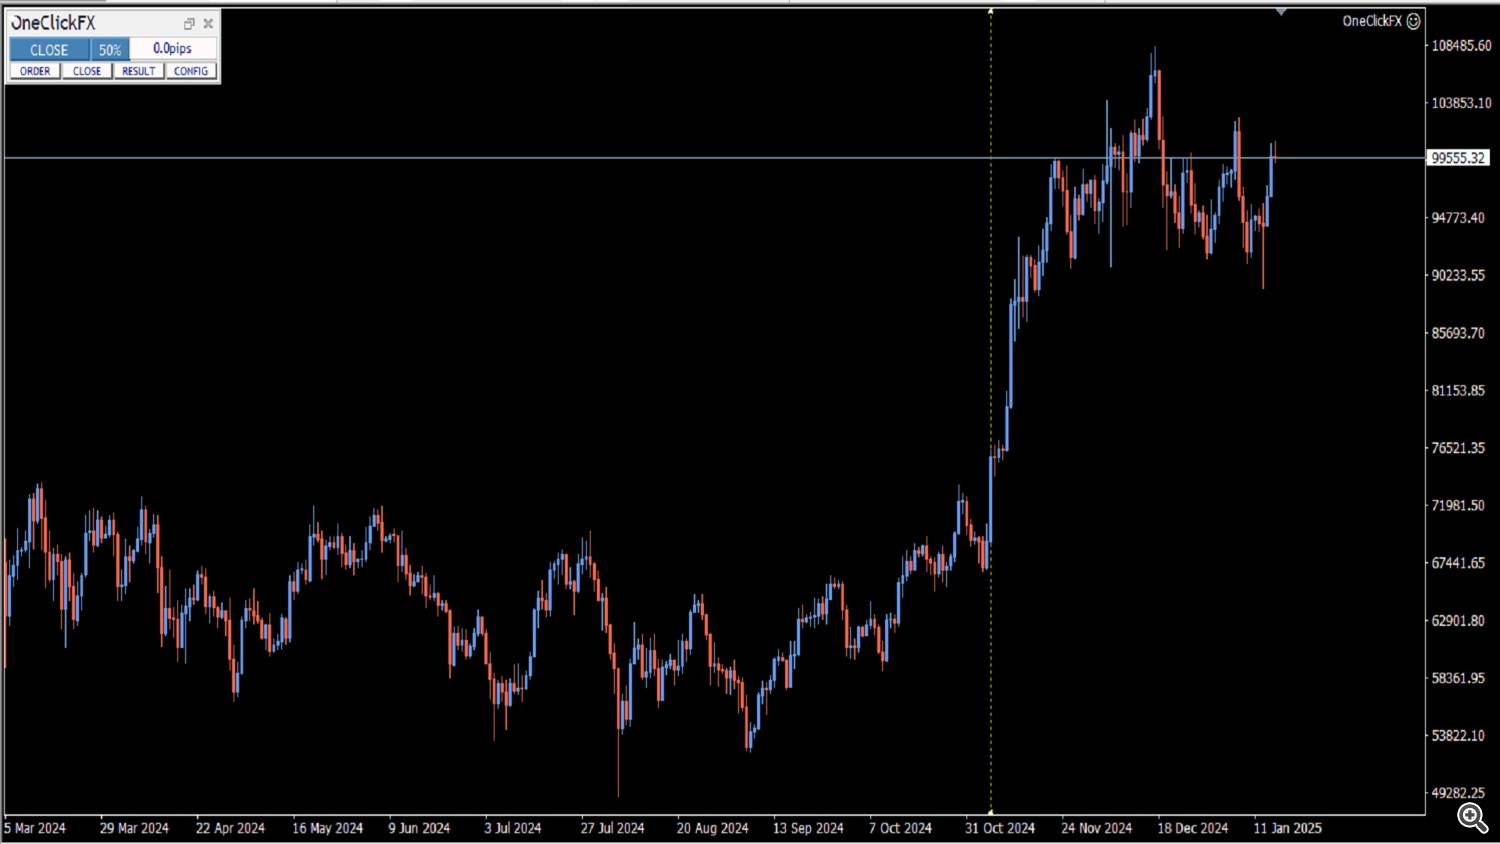Viewport: 1500px width, 844px height.
Task: Click the 90233.55 price scale label
Action: coord(1458,275)
